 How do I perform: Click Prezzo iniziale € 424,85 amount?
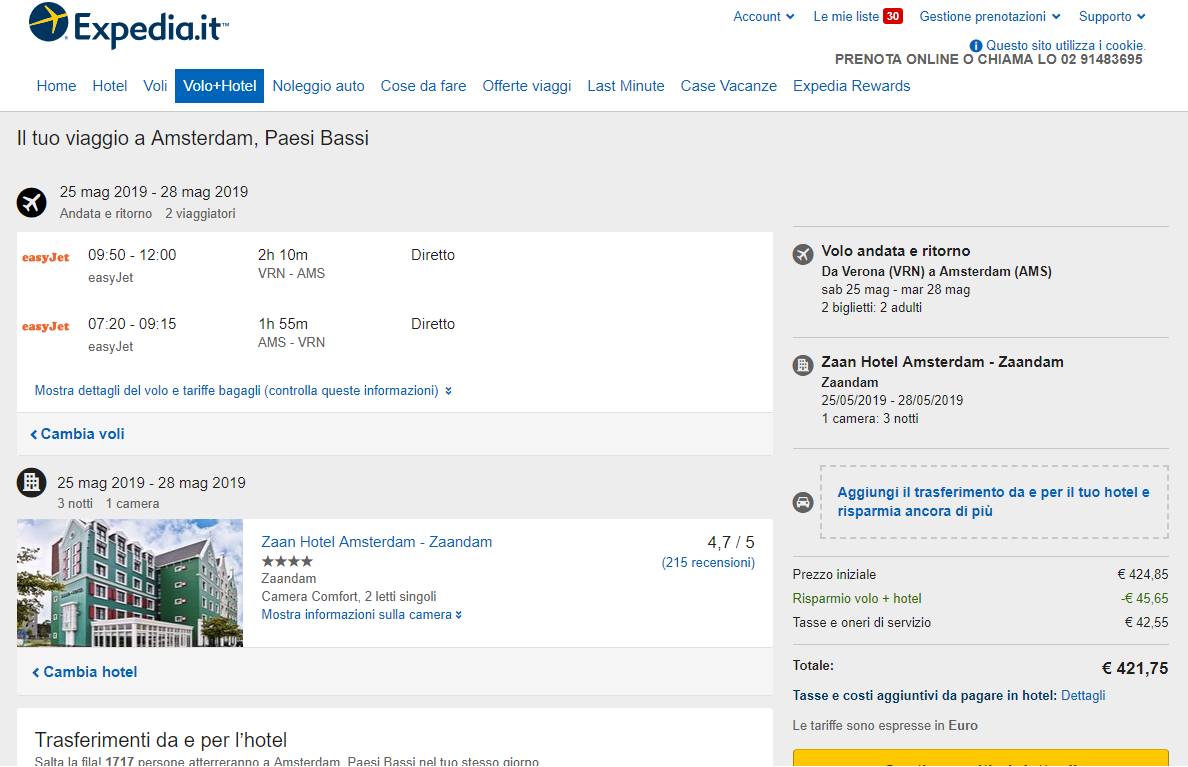pos(1143,574)
